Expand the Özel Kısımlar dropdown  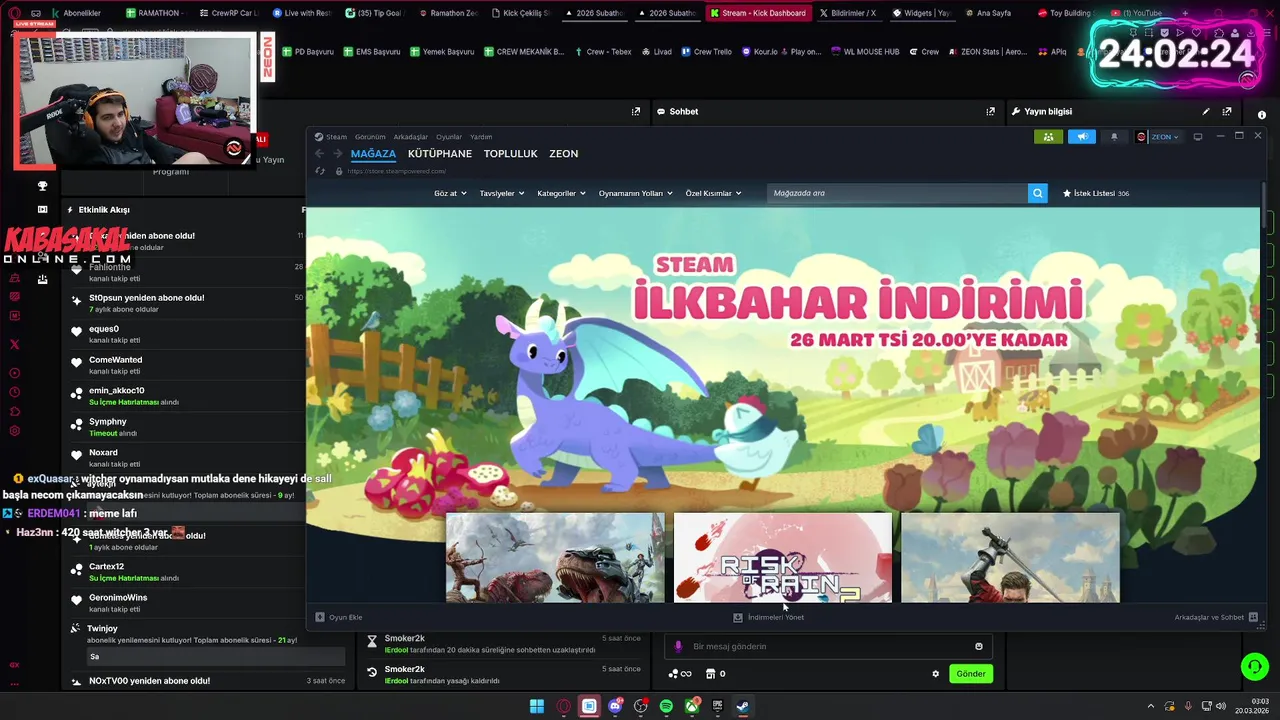point(714,193)
